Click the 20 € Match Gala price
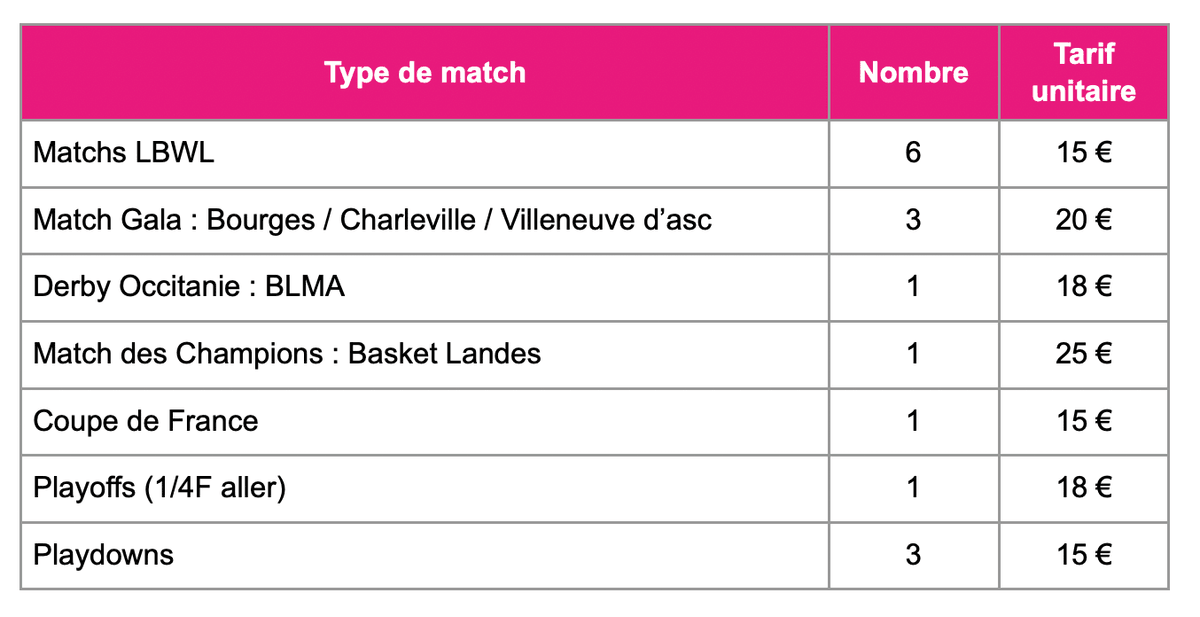 click(x=1084, y=220)
